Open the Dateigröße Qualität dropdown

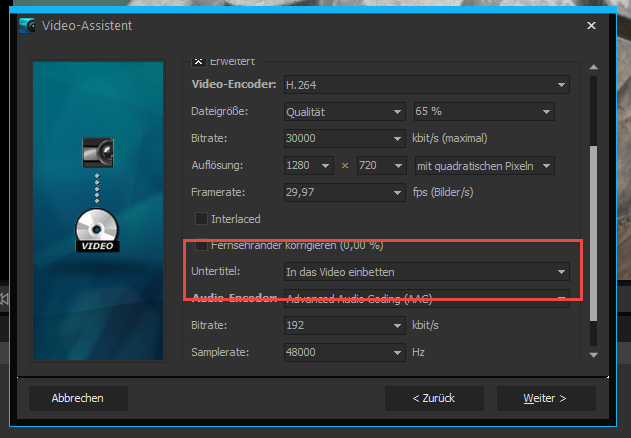[x=343, y=112]
